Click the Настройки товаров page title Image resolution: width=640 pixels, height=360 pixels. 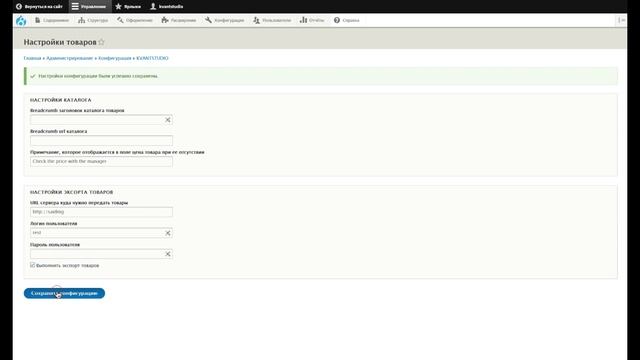point(60,42)
